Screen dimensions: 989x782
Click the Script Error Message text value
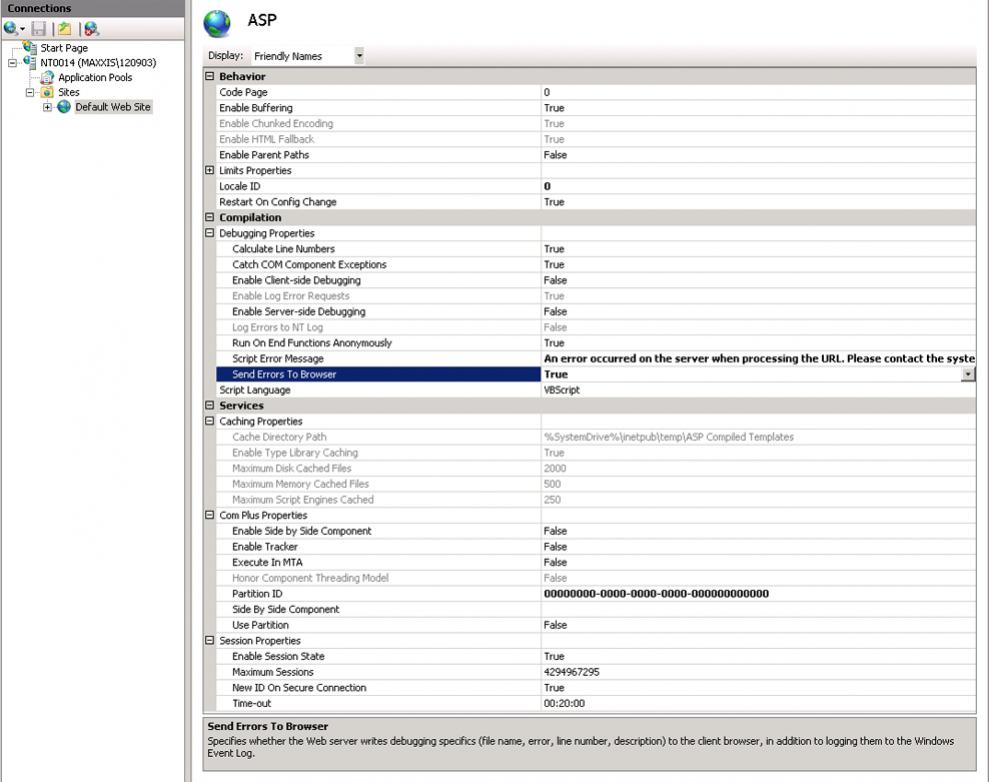coord(759,358)
